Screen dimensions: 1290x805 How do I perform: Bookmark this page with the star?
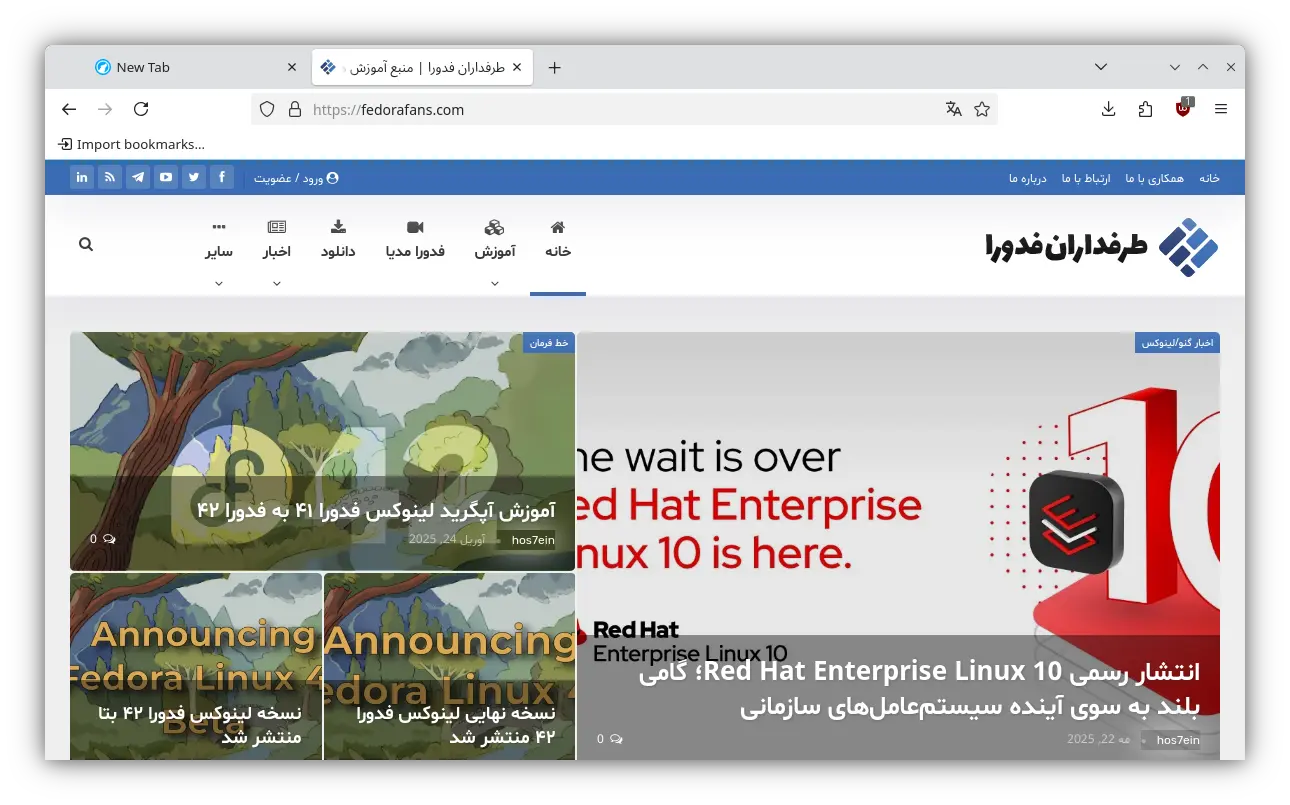pos(982,109)
